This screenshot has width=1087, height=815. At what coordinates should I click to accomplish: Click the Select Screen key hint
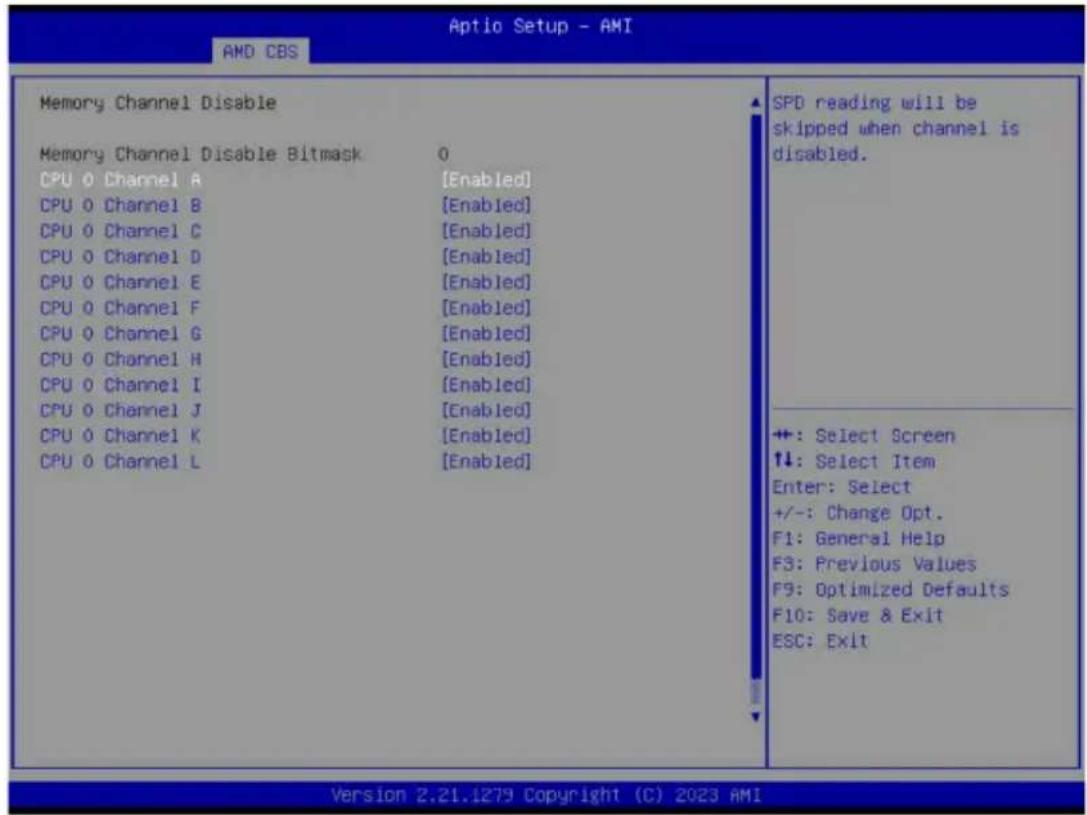pos(864,436)
